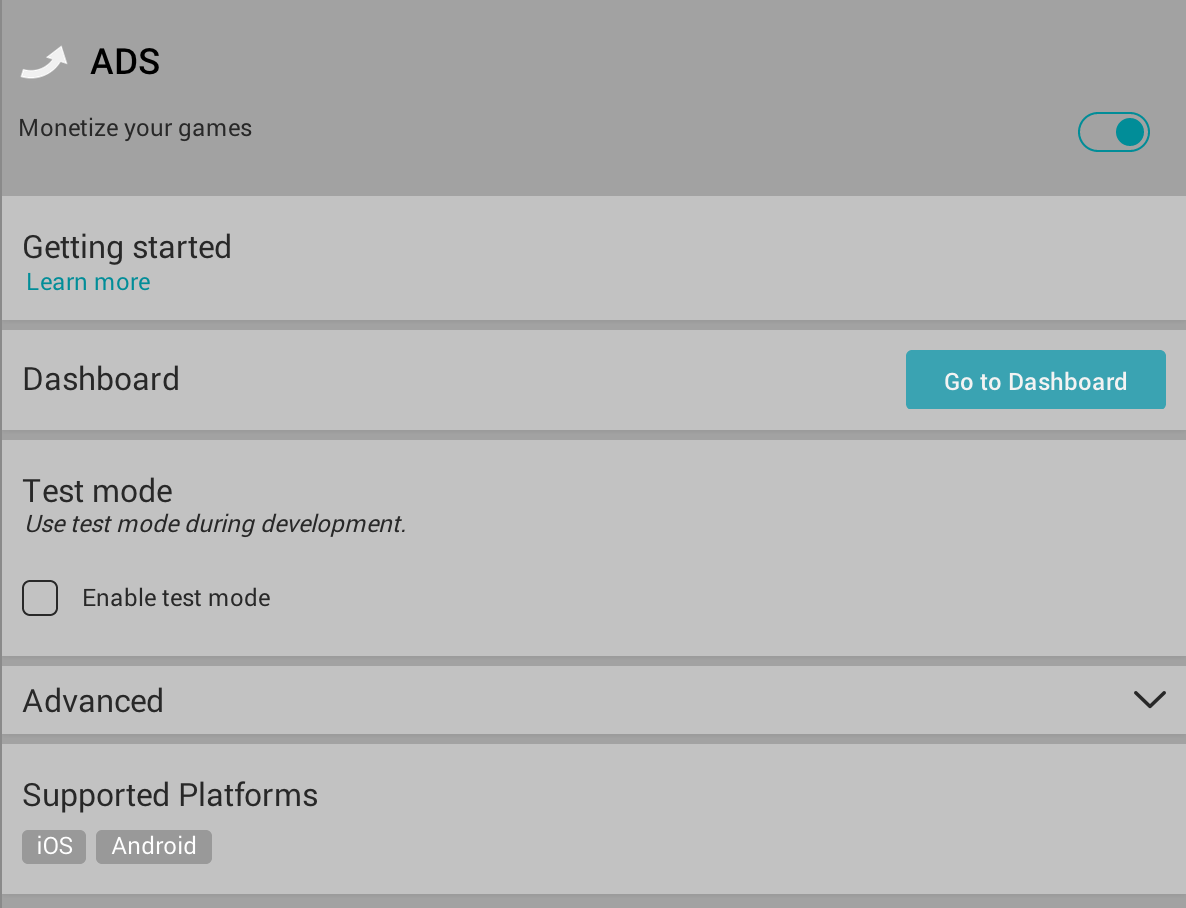The width and height of the screenshot is (1186, 908).
Task: Click the Supported Platforms heading
Action: [170, 795]
